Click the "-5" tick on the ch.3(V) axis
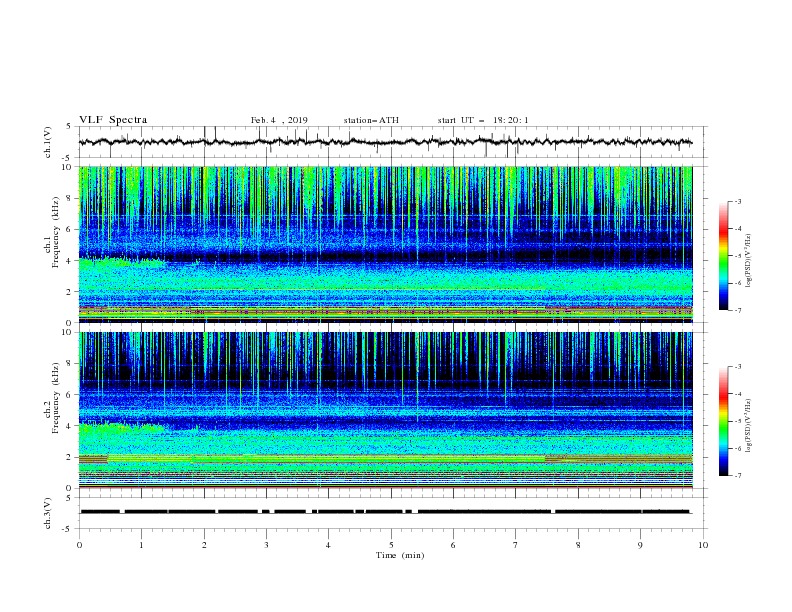Image resolution: width=792 pixels, height=612 pixels. click(68, 529)
